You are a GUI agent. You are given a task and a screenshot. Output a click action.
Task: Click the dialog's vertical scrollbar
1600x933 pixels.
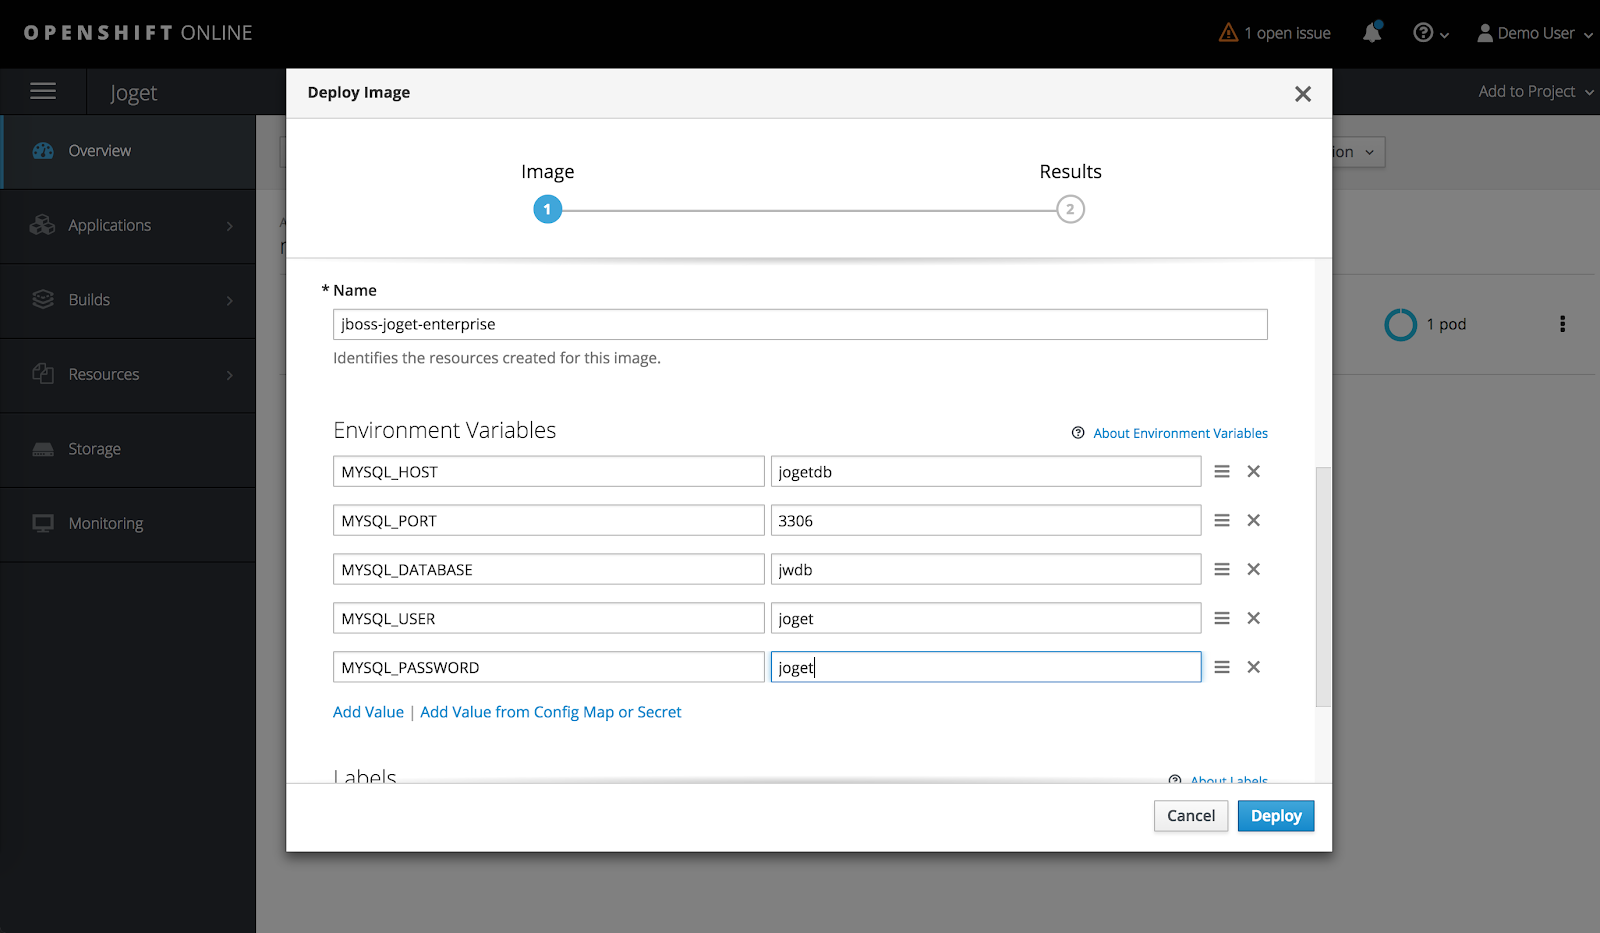[x=1323, y=587]
